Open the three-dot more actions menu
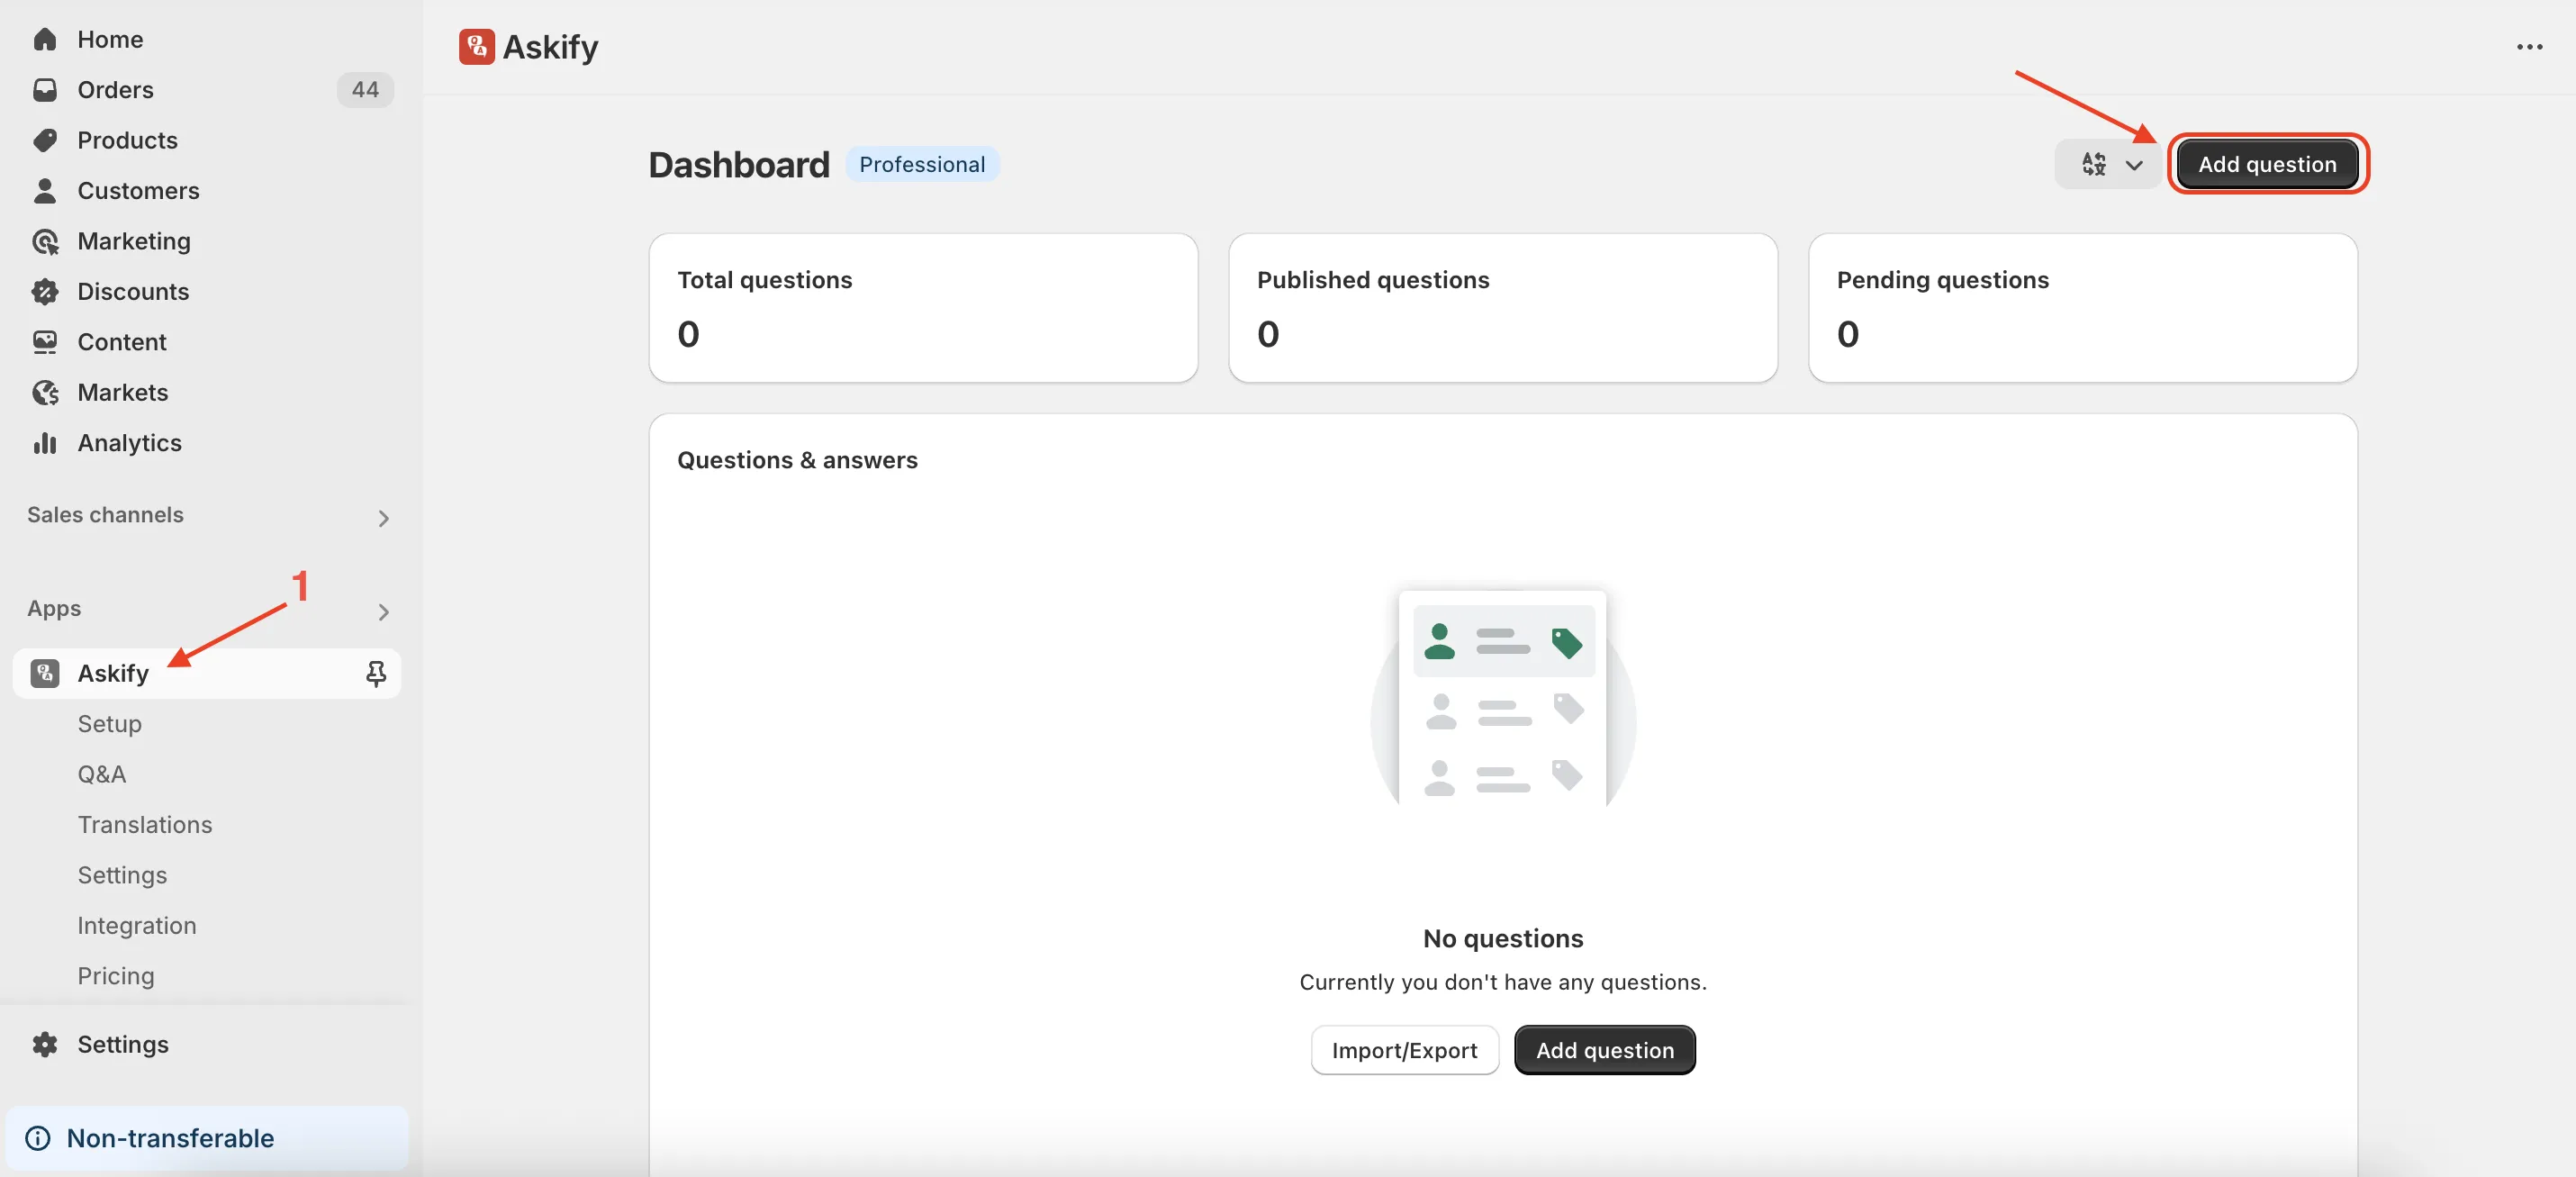Image resolution: width=2576 pixels, height=1177 pixels. pos(2529,46)
